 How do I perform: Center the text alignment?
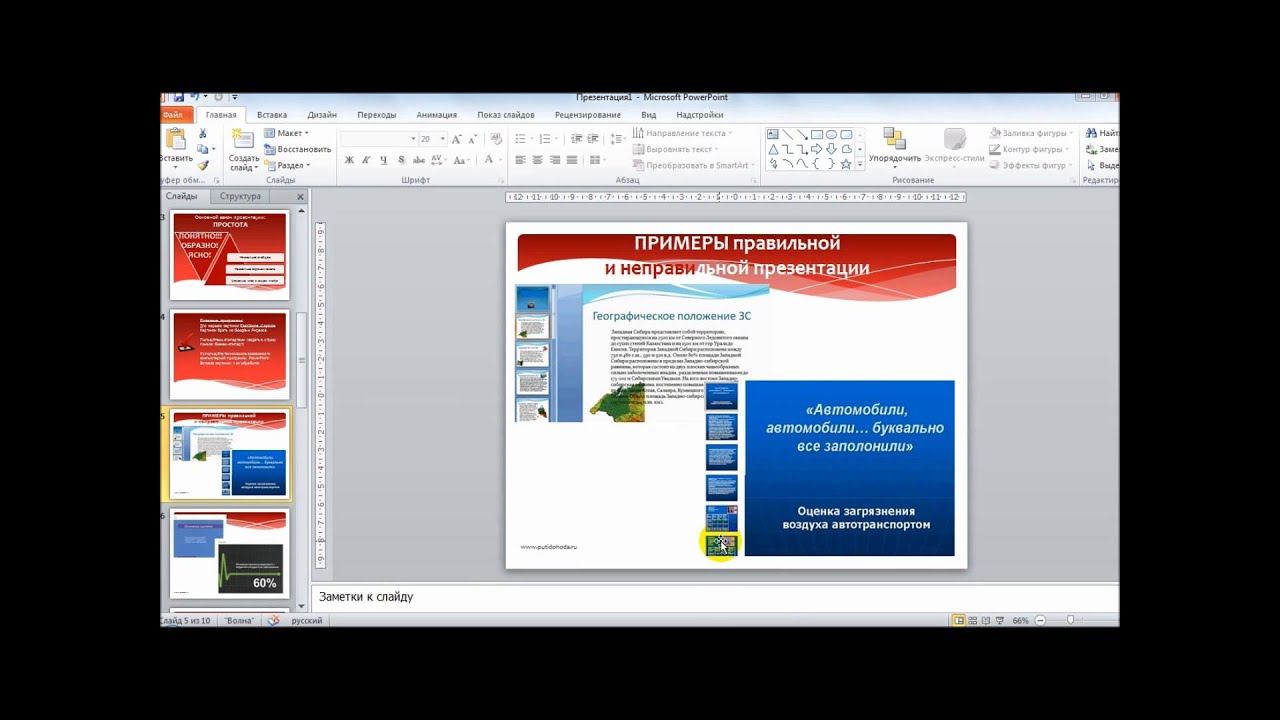pyautogui.click(x=537, y=160)
